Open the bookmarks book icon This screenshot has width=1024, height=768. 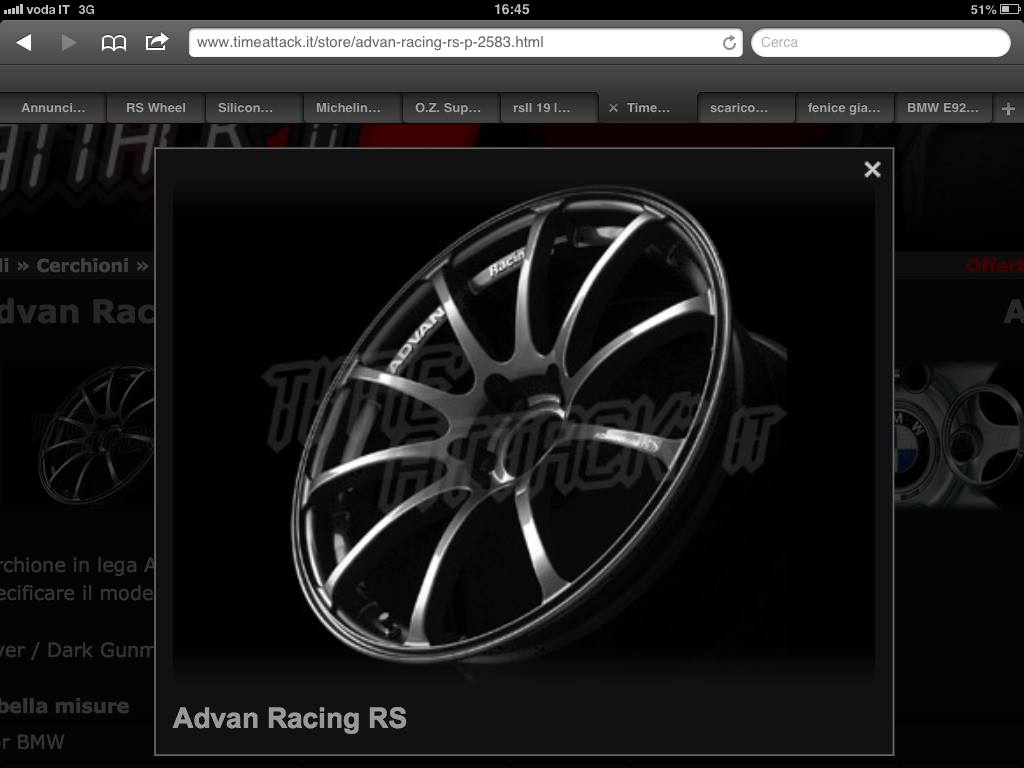[x=114, y=42]
